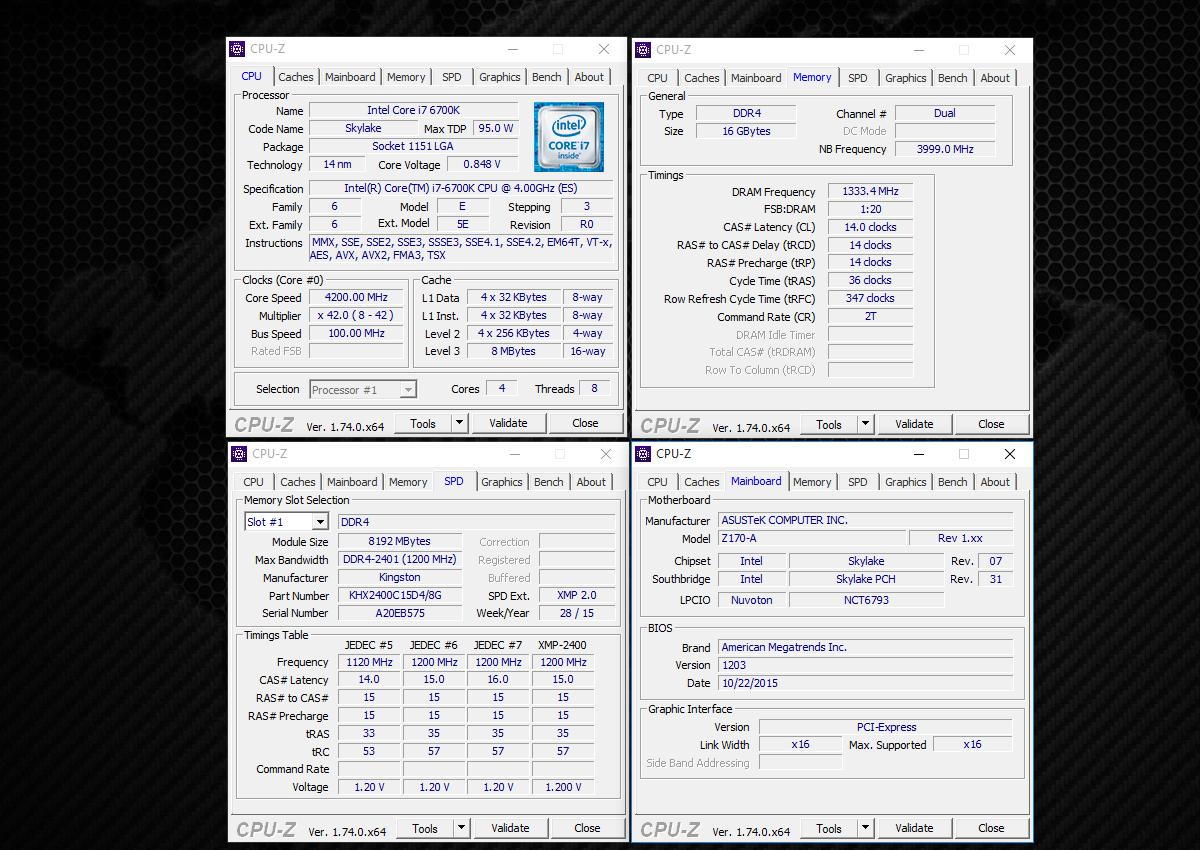The image size is (1200, 850).
Task: Click the CPU-Z app icon in the Memory window title bar
Action: point(643,50)
